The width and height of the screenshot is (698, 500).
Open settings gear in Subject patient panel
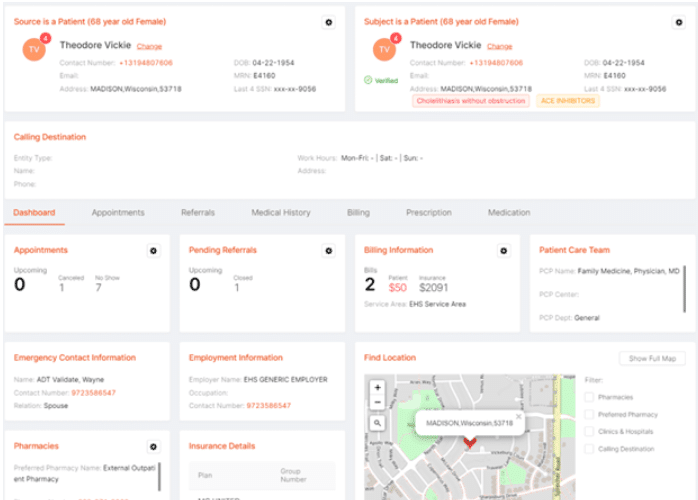pos(679,22)
